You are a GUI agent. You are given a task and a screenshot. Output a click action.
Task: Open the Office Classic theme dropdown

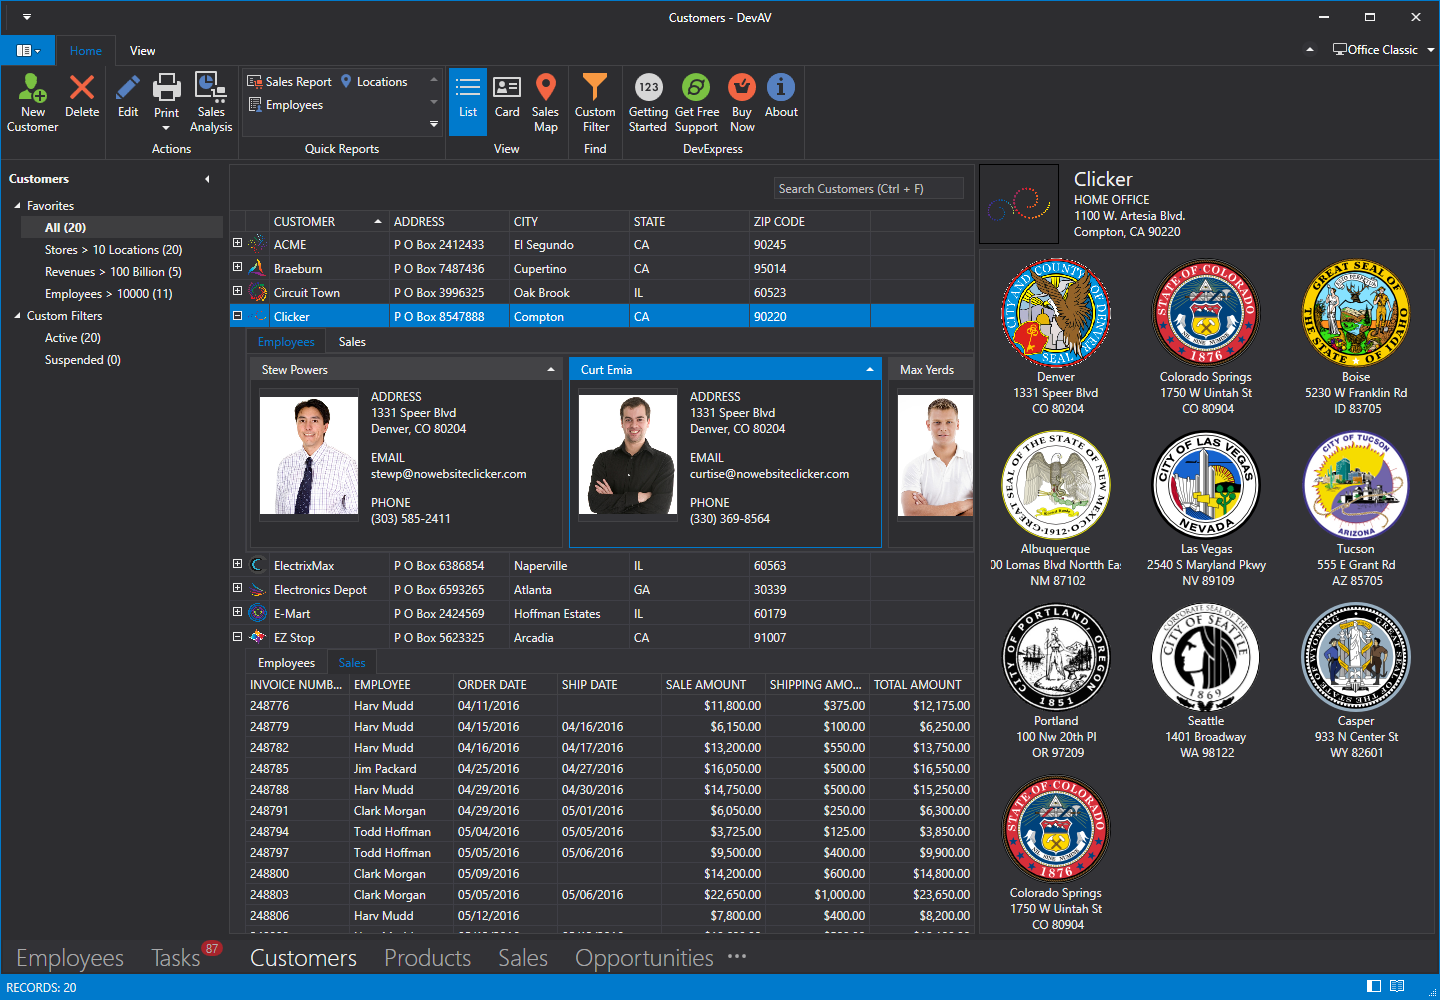pos(1430,50)
